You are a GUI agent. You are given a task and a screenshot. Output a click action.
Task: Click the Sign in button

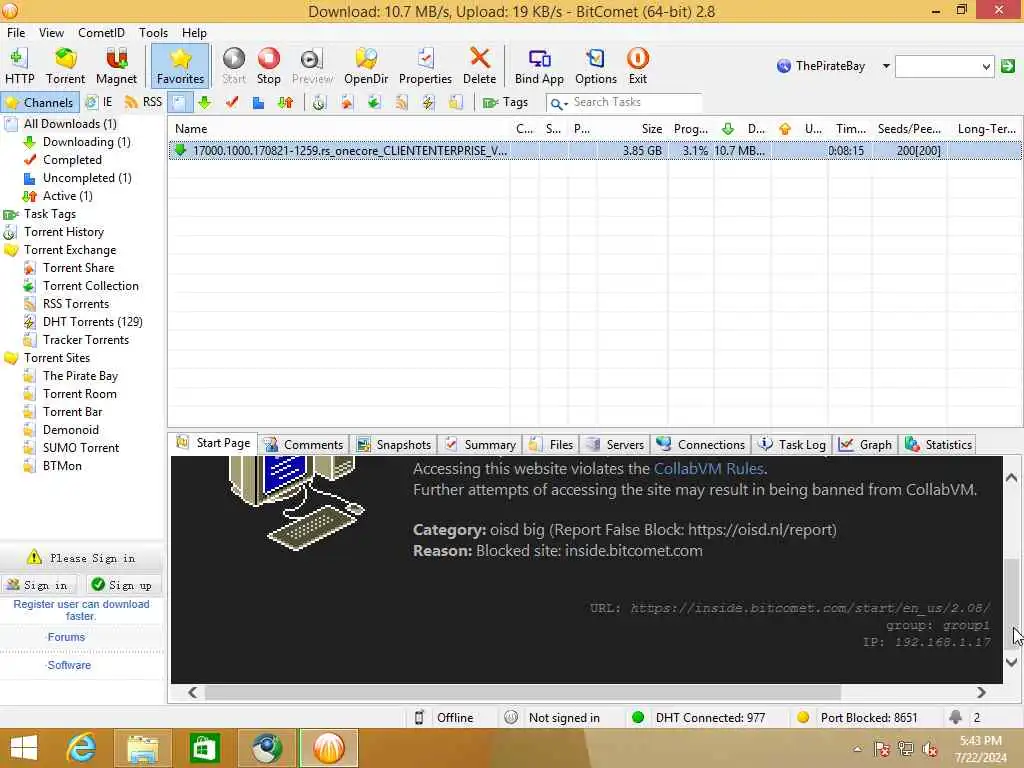(x=39, y=585)
